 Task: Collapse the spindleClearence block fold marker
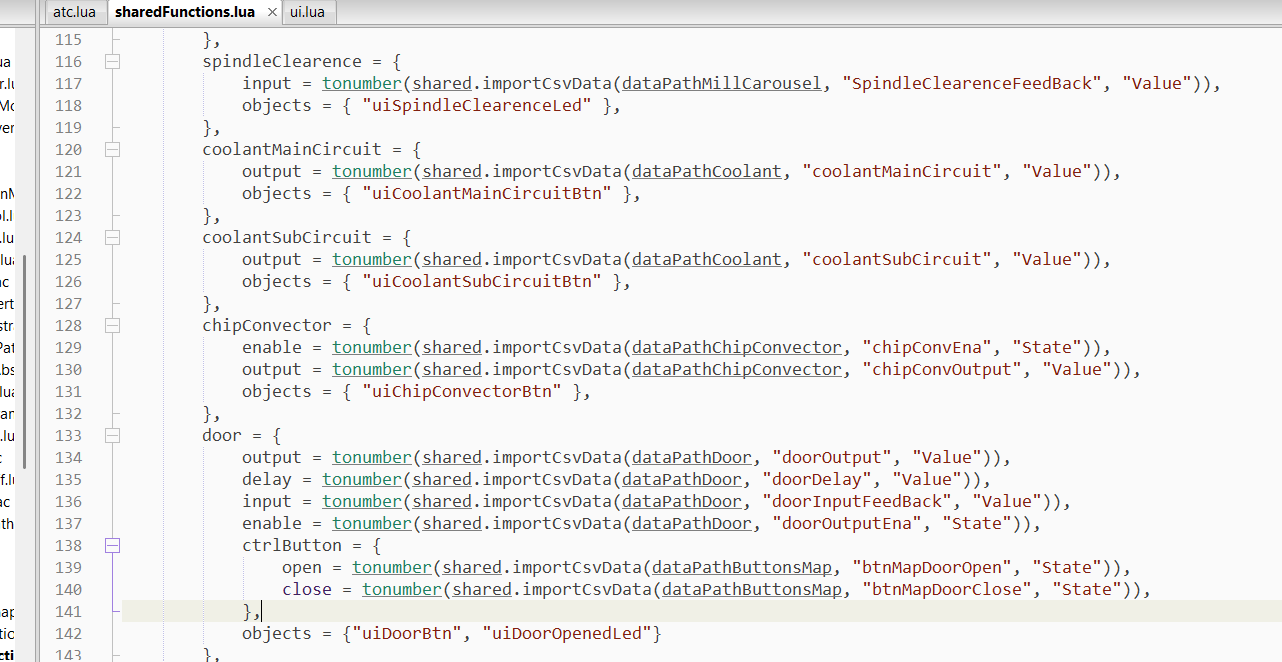point(112,62)
